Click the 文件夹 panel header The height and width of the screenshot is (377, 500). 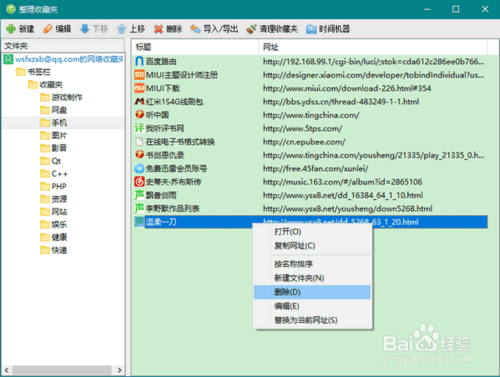[63, 46]
